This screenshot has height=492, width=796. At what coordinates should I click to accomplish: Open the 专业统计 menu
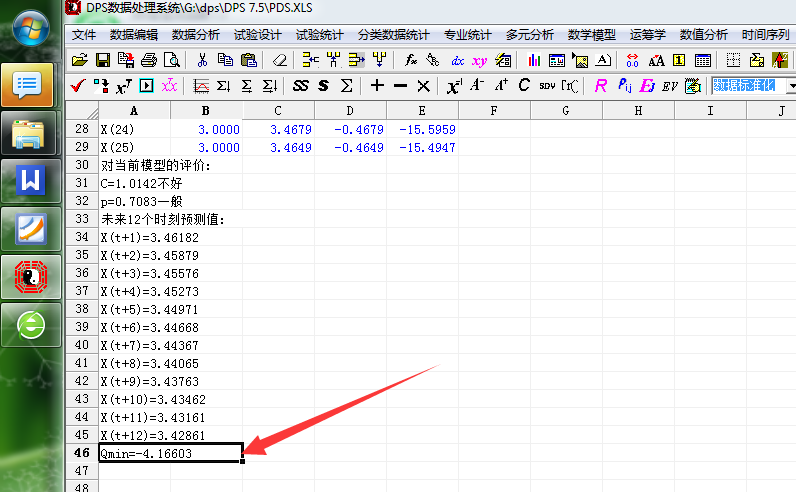pyautogui.click(x=468, y=35)
